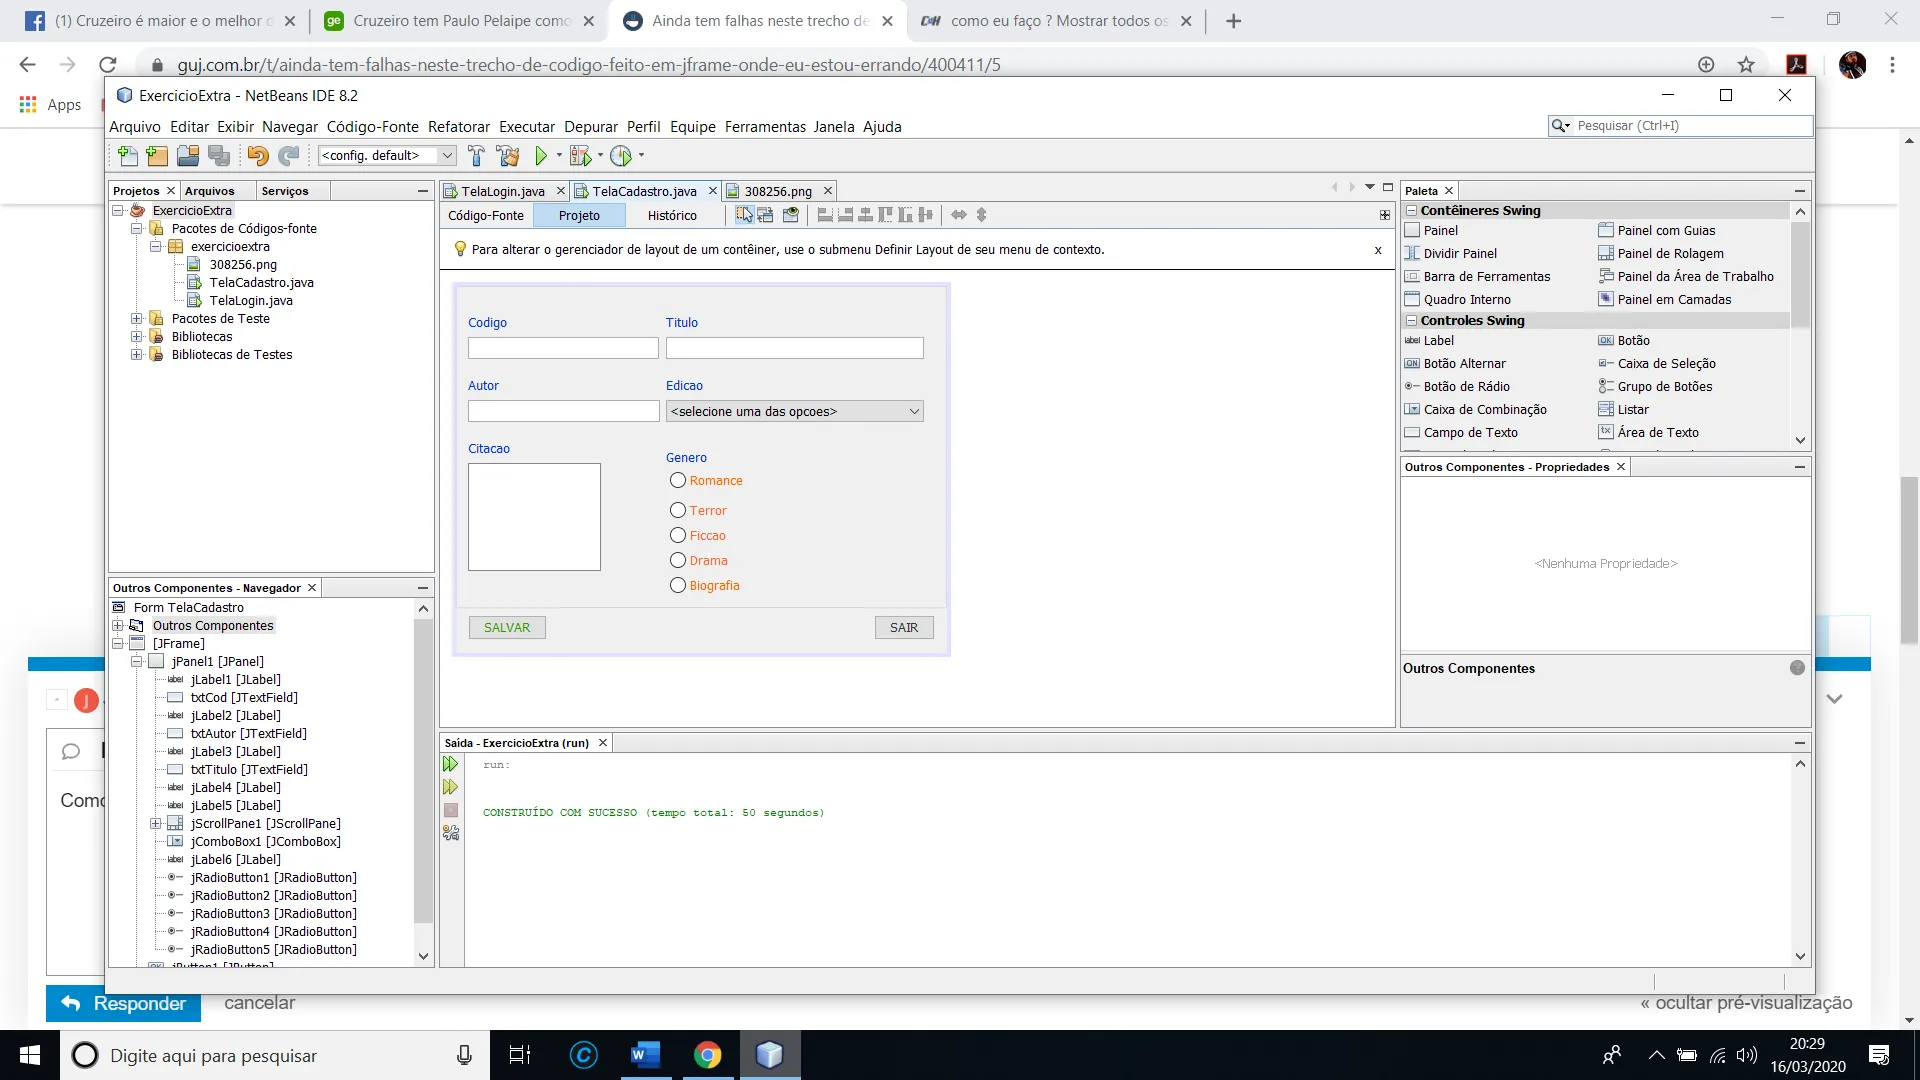Rerun output with green arrows icon
Viewport: 1920px width, 1080px height.
(450, 764)
